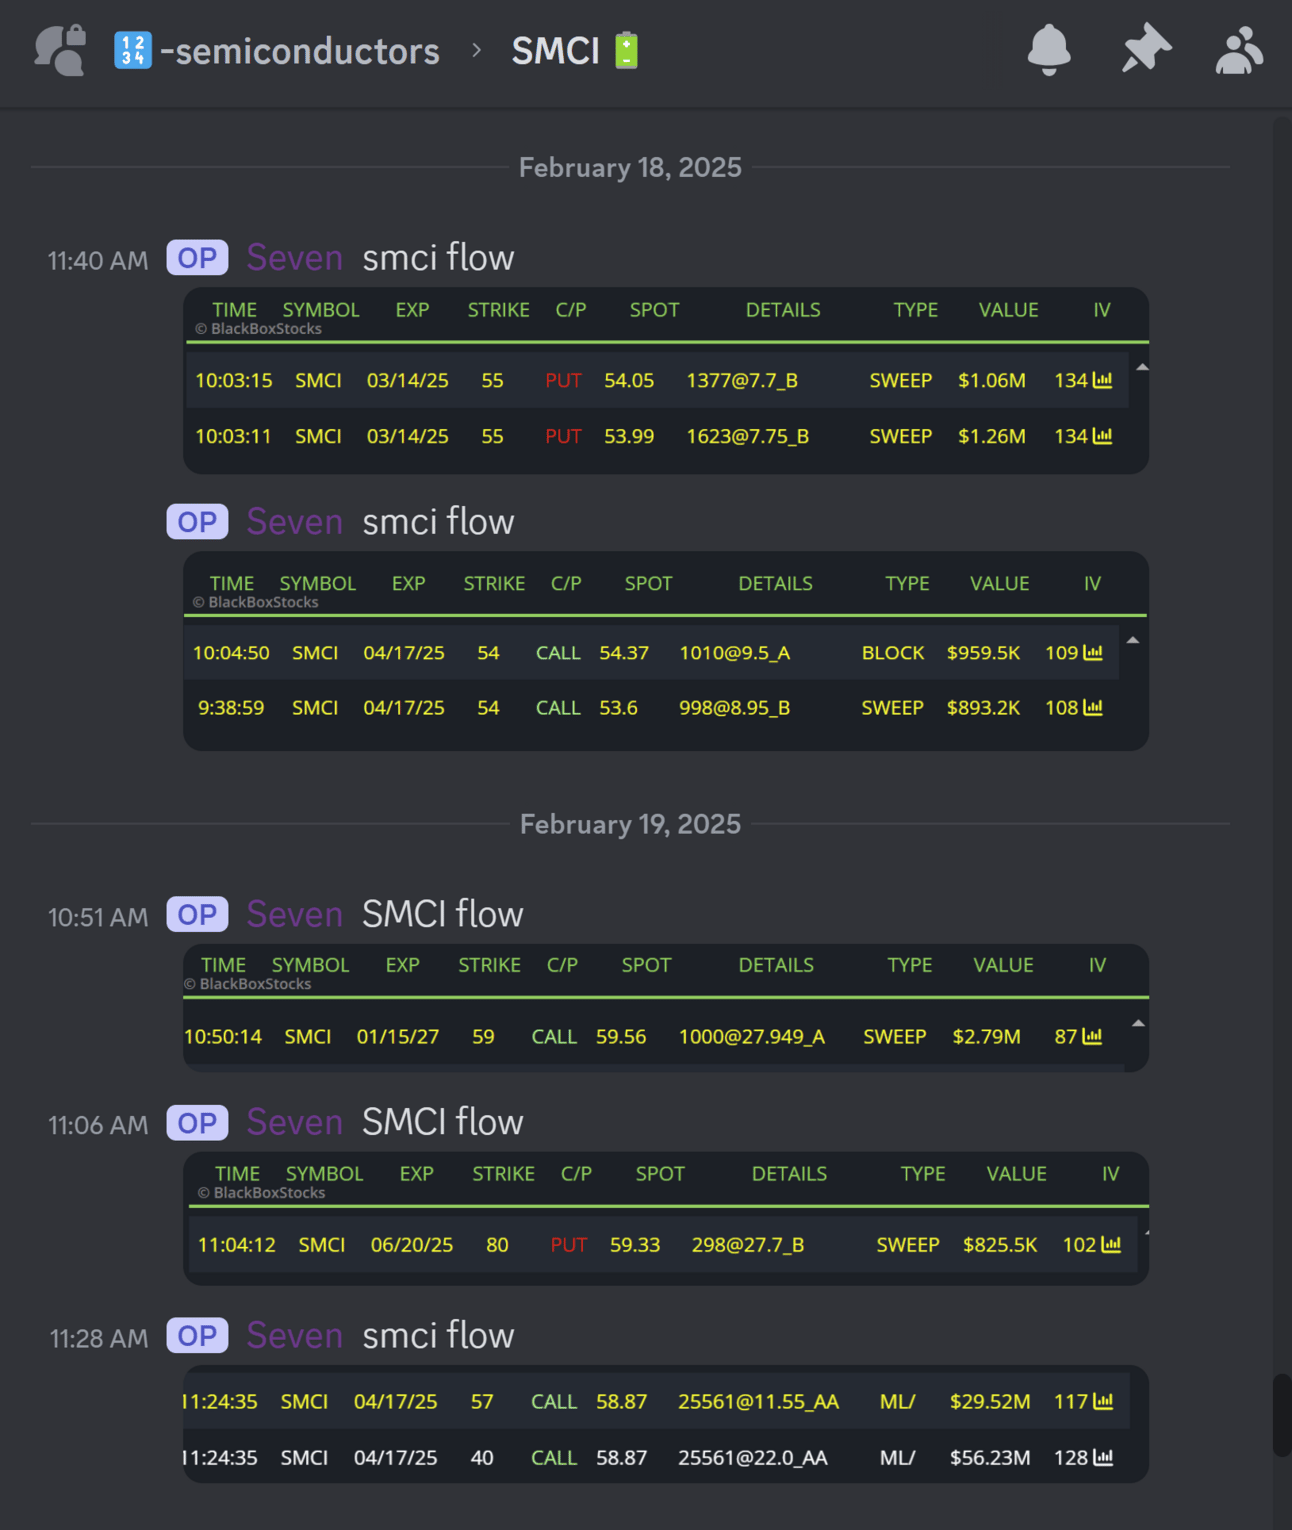The image size is (1292, 1530).
Task: Click OP badge on 10:51 AM message
Action: pos(197,914)
